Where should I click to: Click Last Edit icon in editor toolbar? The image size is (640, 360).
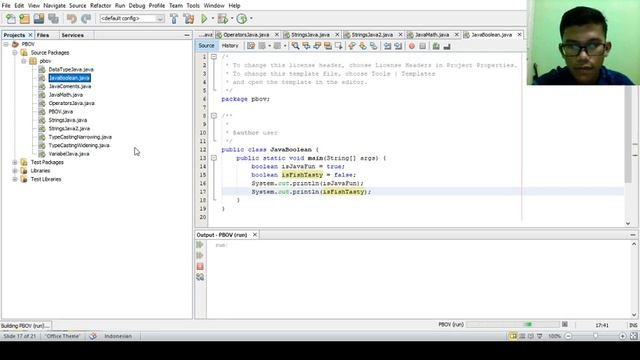click(251, 46)
